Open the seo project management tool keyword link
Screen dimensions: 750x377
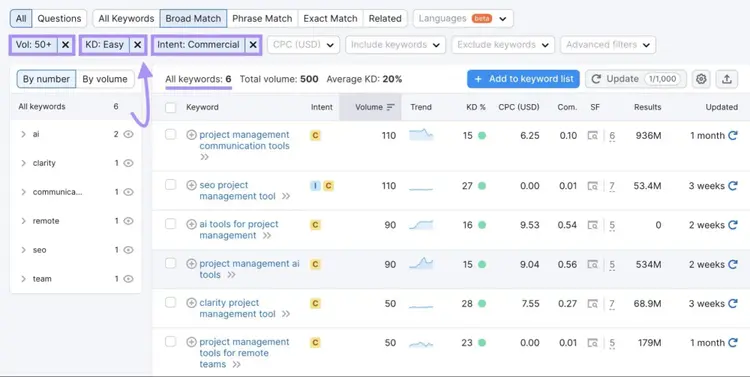pyautogui.click(x=237, y=190)
